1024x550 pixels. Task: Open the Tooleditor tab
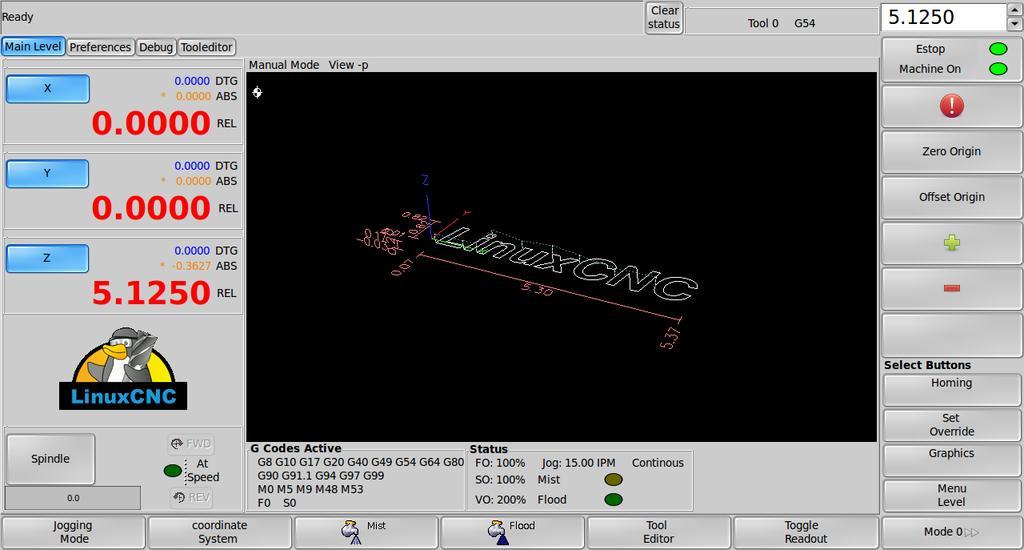click(206, 47)
